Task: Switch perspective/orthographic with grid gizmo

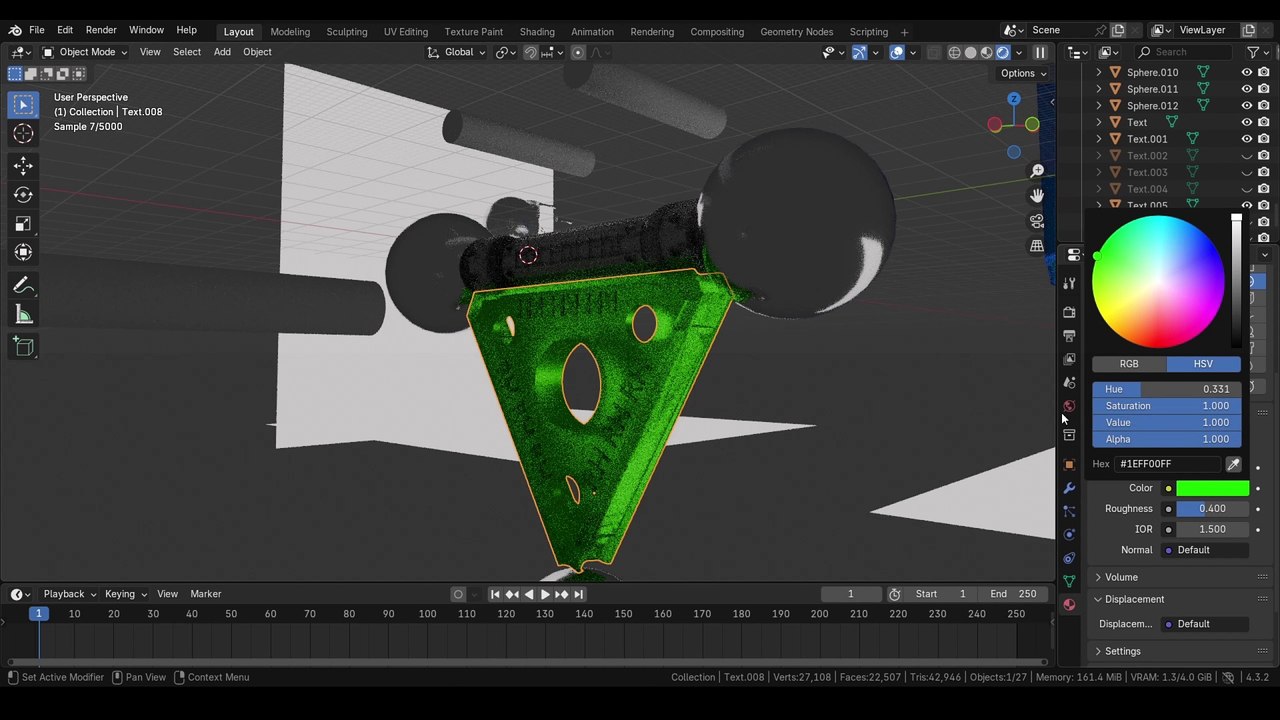Action: pyautogui.click(x=1037, y=246)
